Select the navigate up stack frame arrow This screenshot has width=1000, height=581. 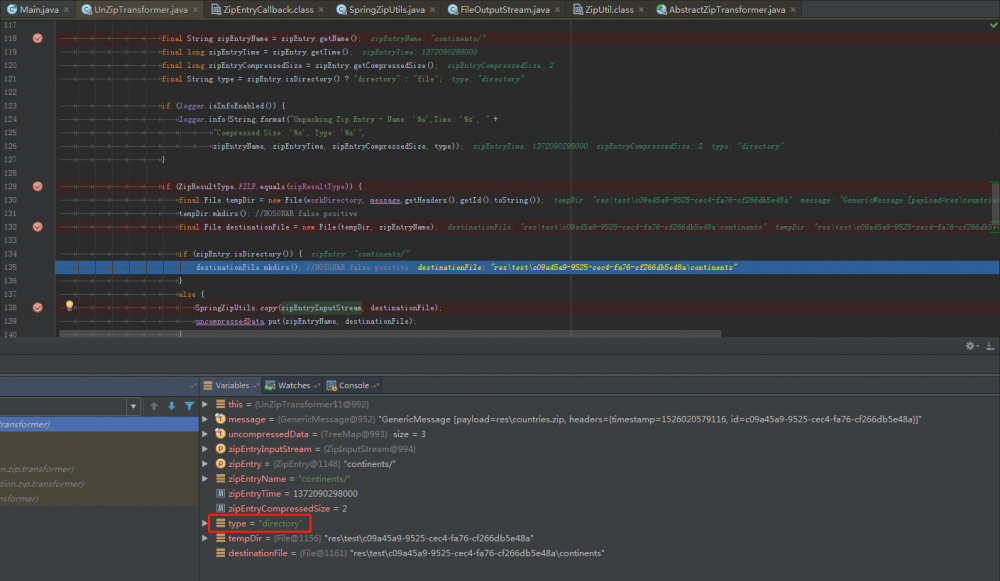pos(154,405)
